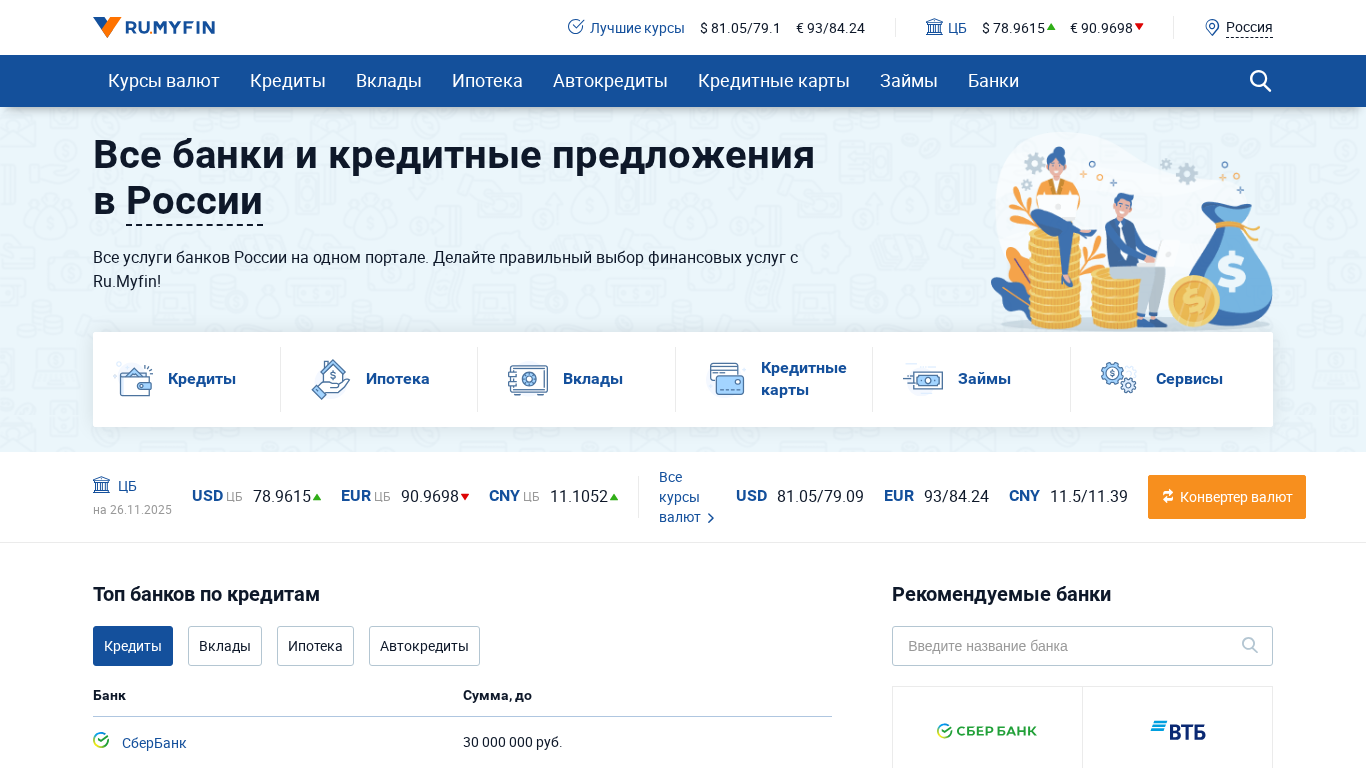1366x768 pixels.
Task: Click the EUR ЦБ rate label
Action: click(366, 496)
